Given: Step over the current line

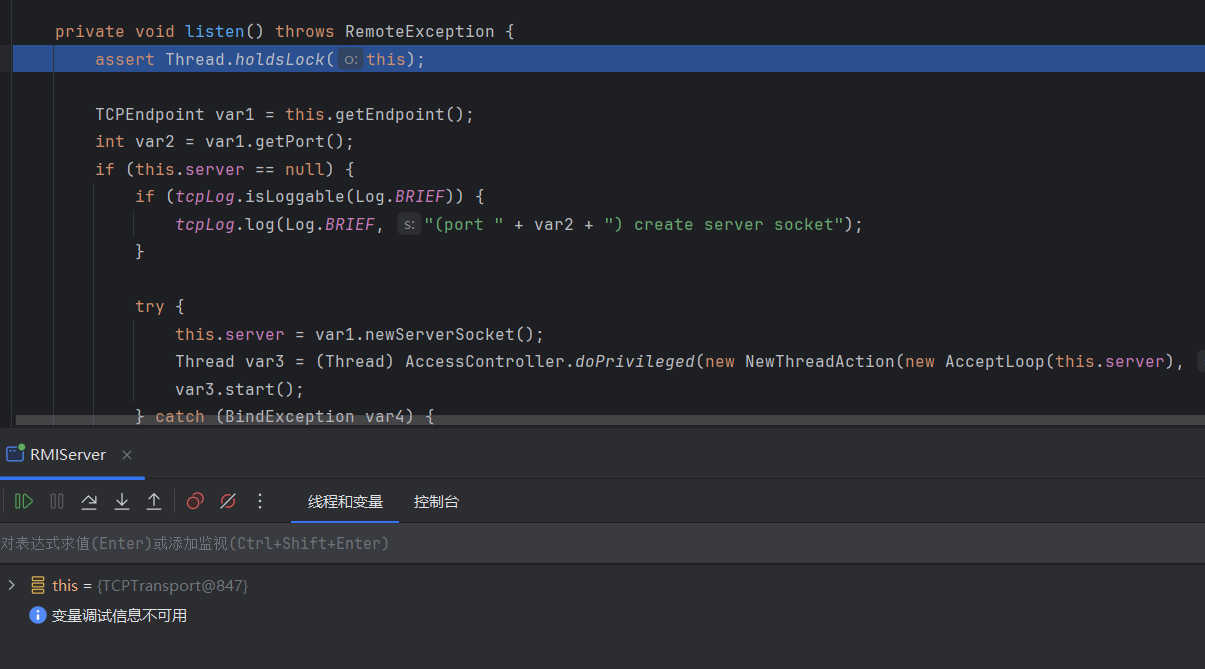Looking at the screenshot, I should [x=89, y=501].
